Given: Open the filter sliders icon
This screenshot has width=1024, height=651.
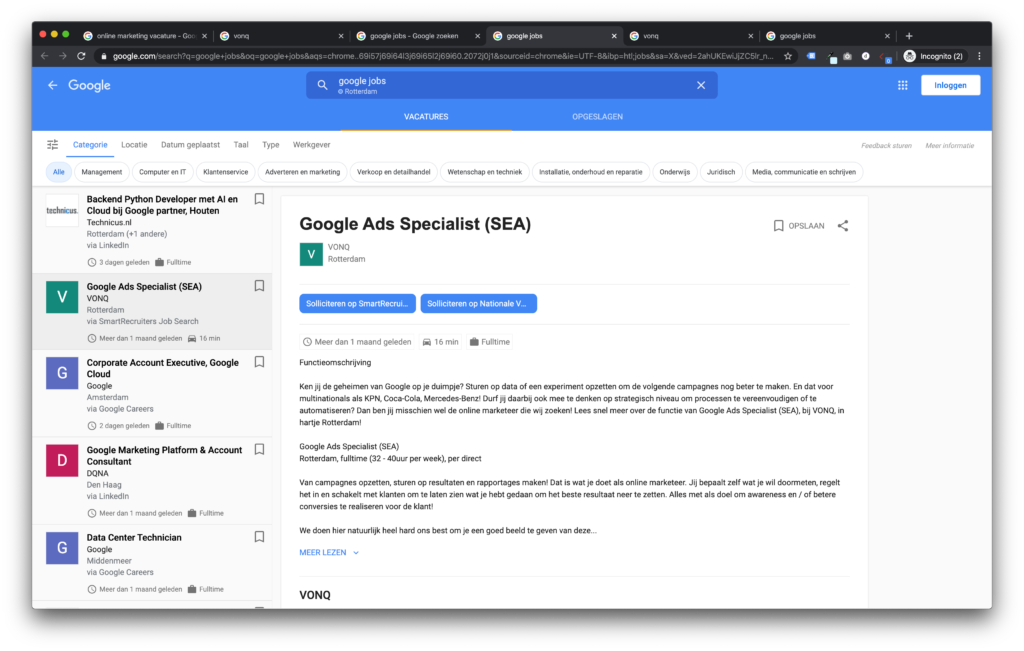Looking at the screenshot, I should tap(53, 145).
